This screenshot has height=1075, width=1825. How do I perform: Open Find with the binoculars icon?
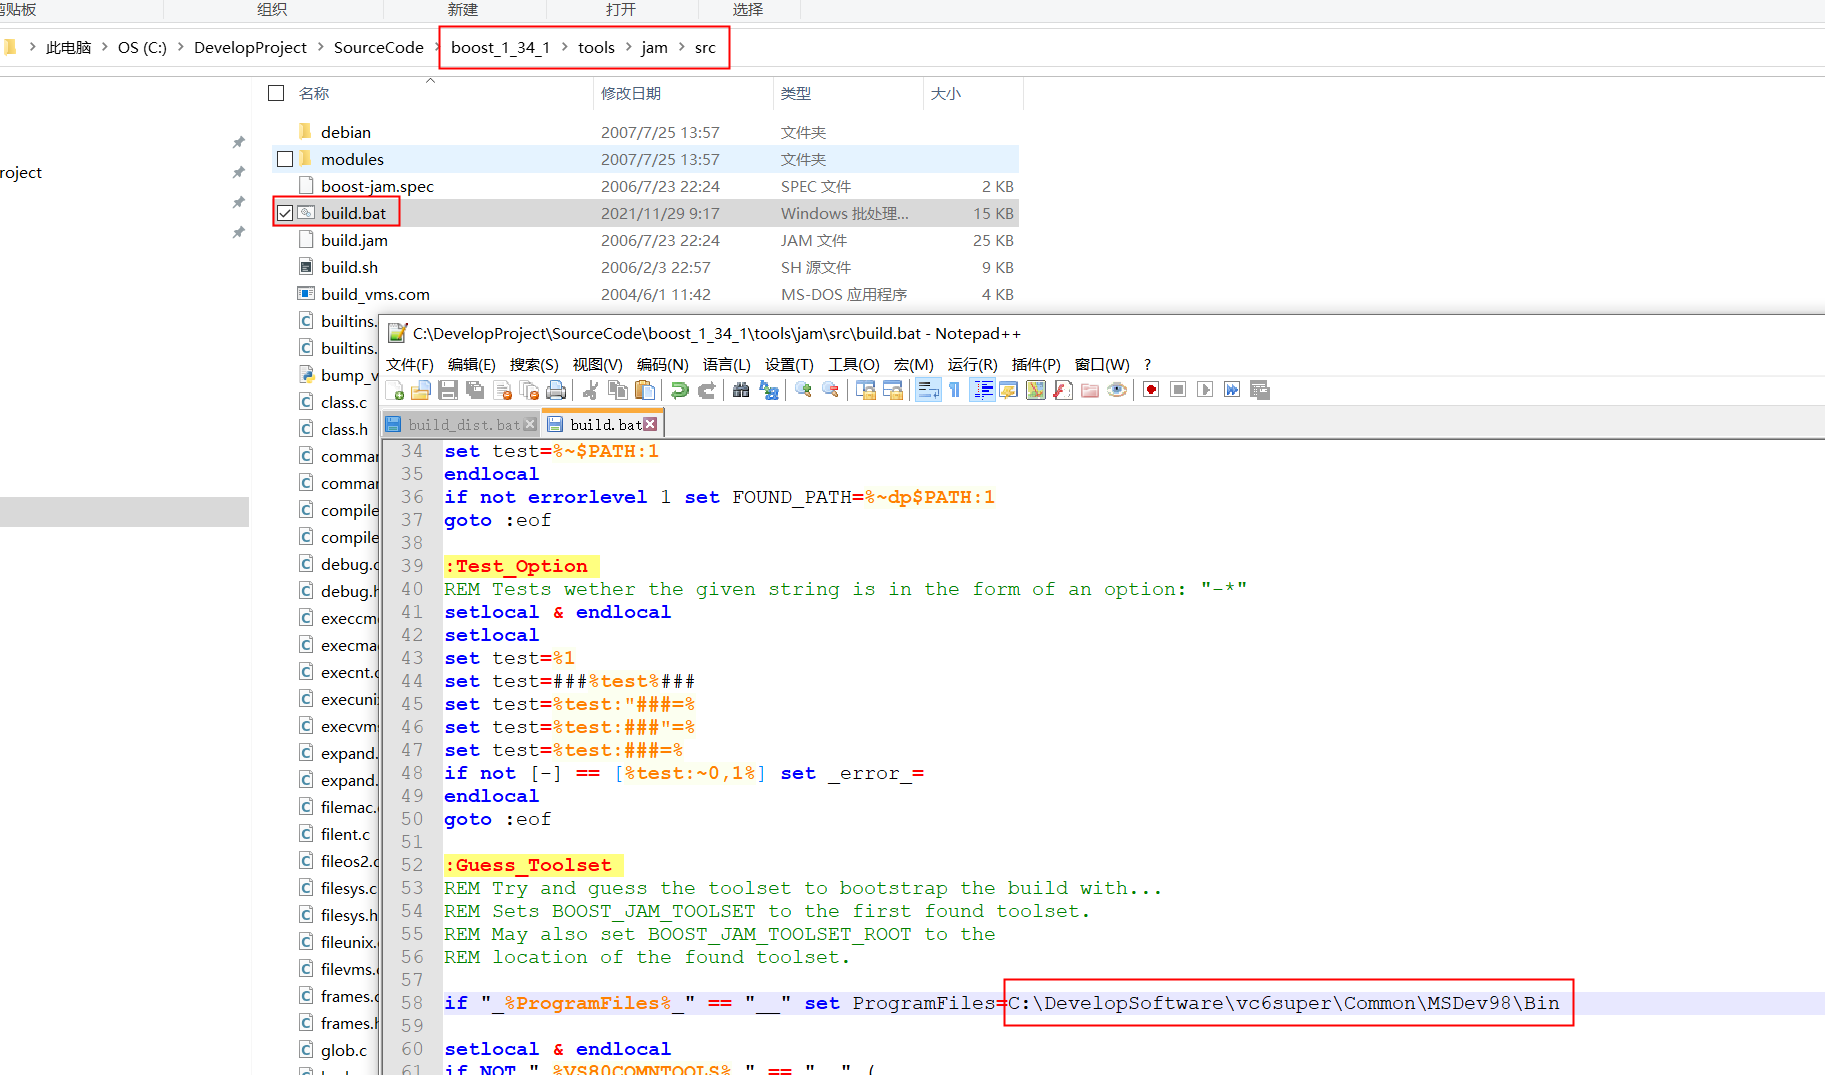[x=741, y=390]
